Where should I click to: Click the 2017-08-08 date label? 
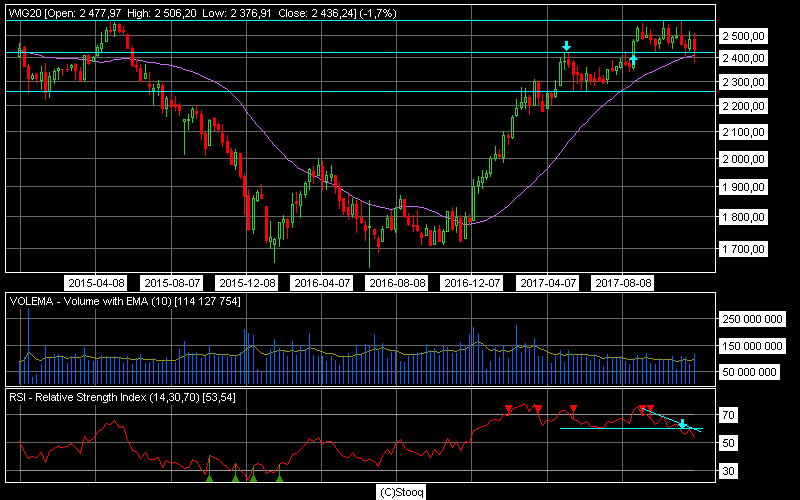623,283
